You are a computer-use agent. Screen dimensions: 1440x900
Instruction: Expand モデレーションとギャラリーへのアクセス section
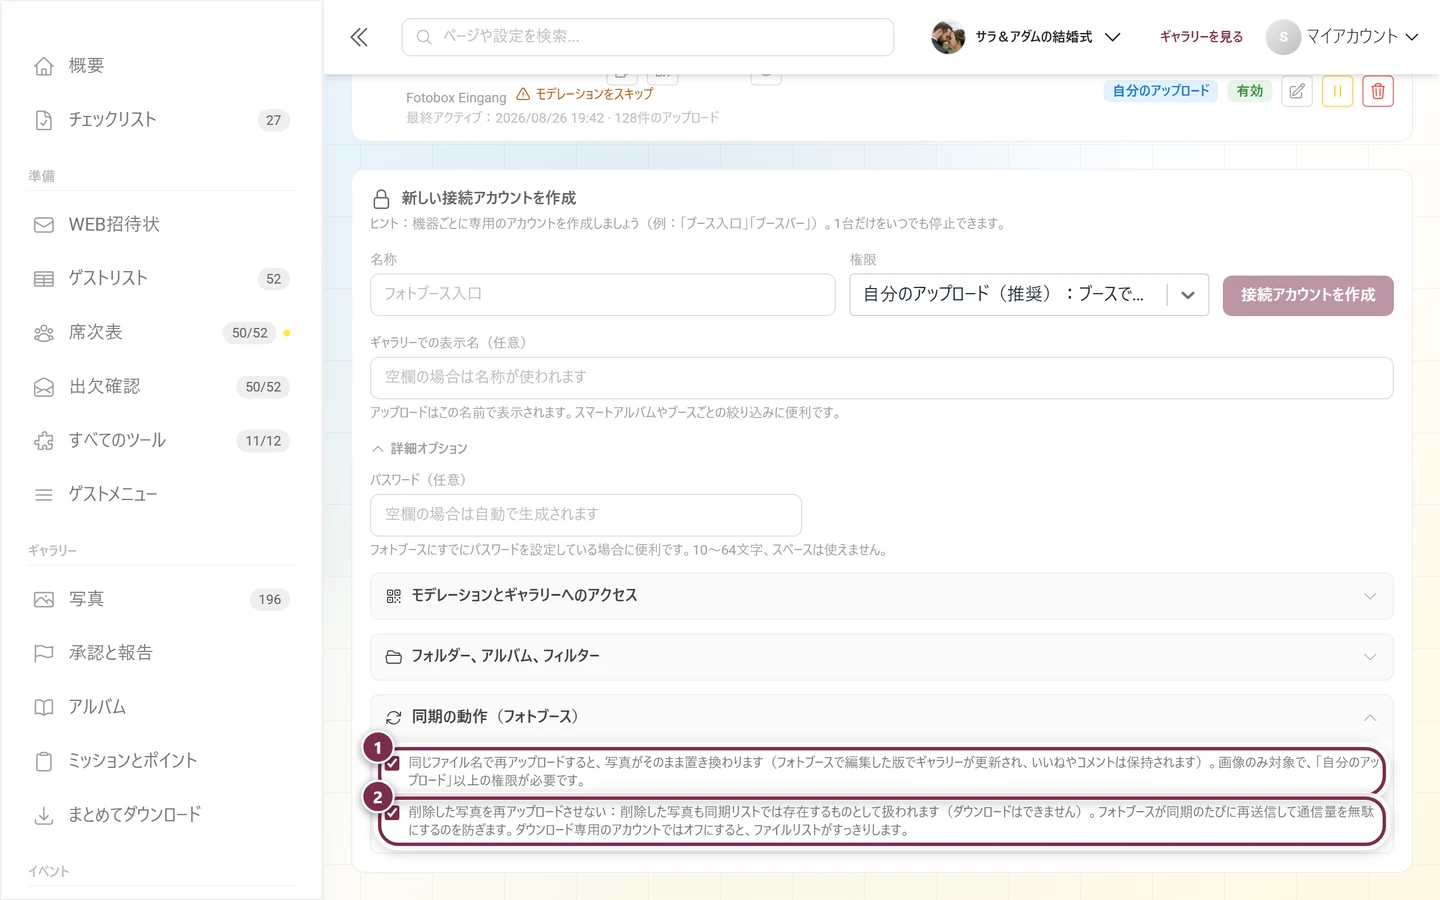click(881, 596)
